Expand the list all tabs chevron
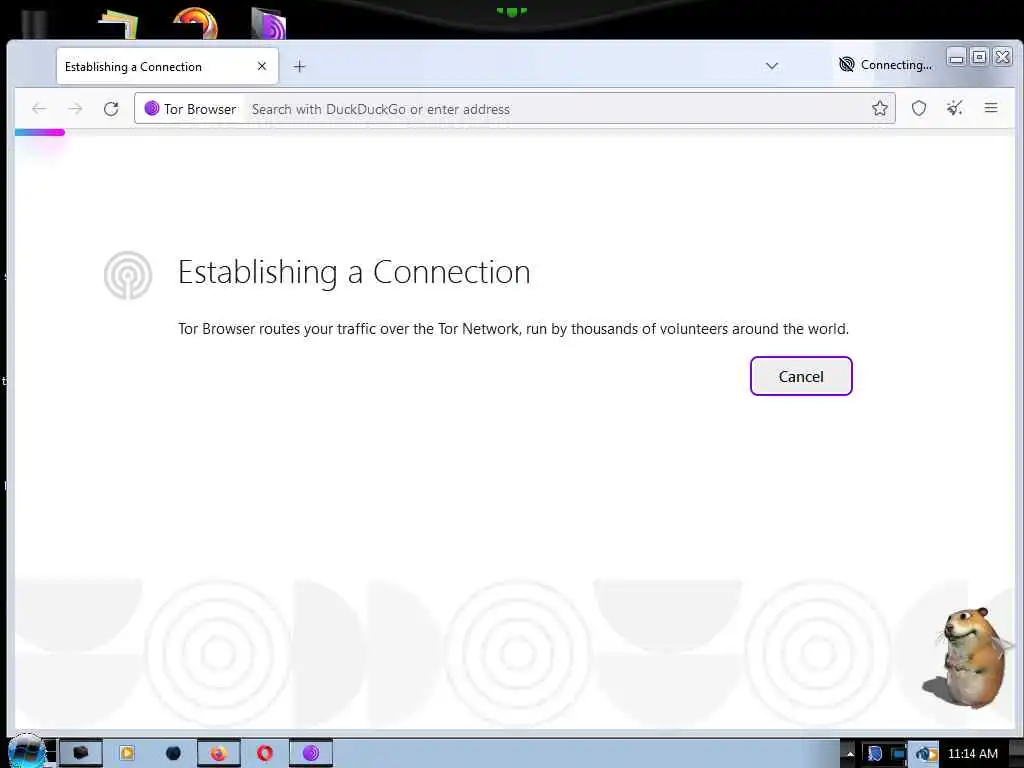 click(x=772, y=66)
